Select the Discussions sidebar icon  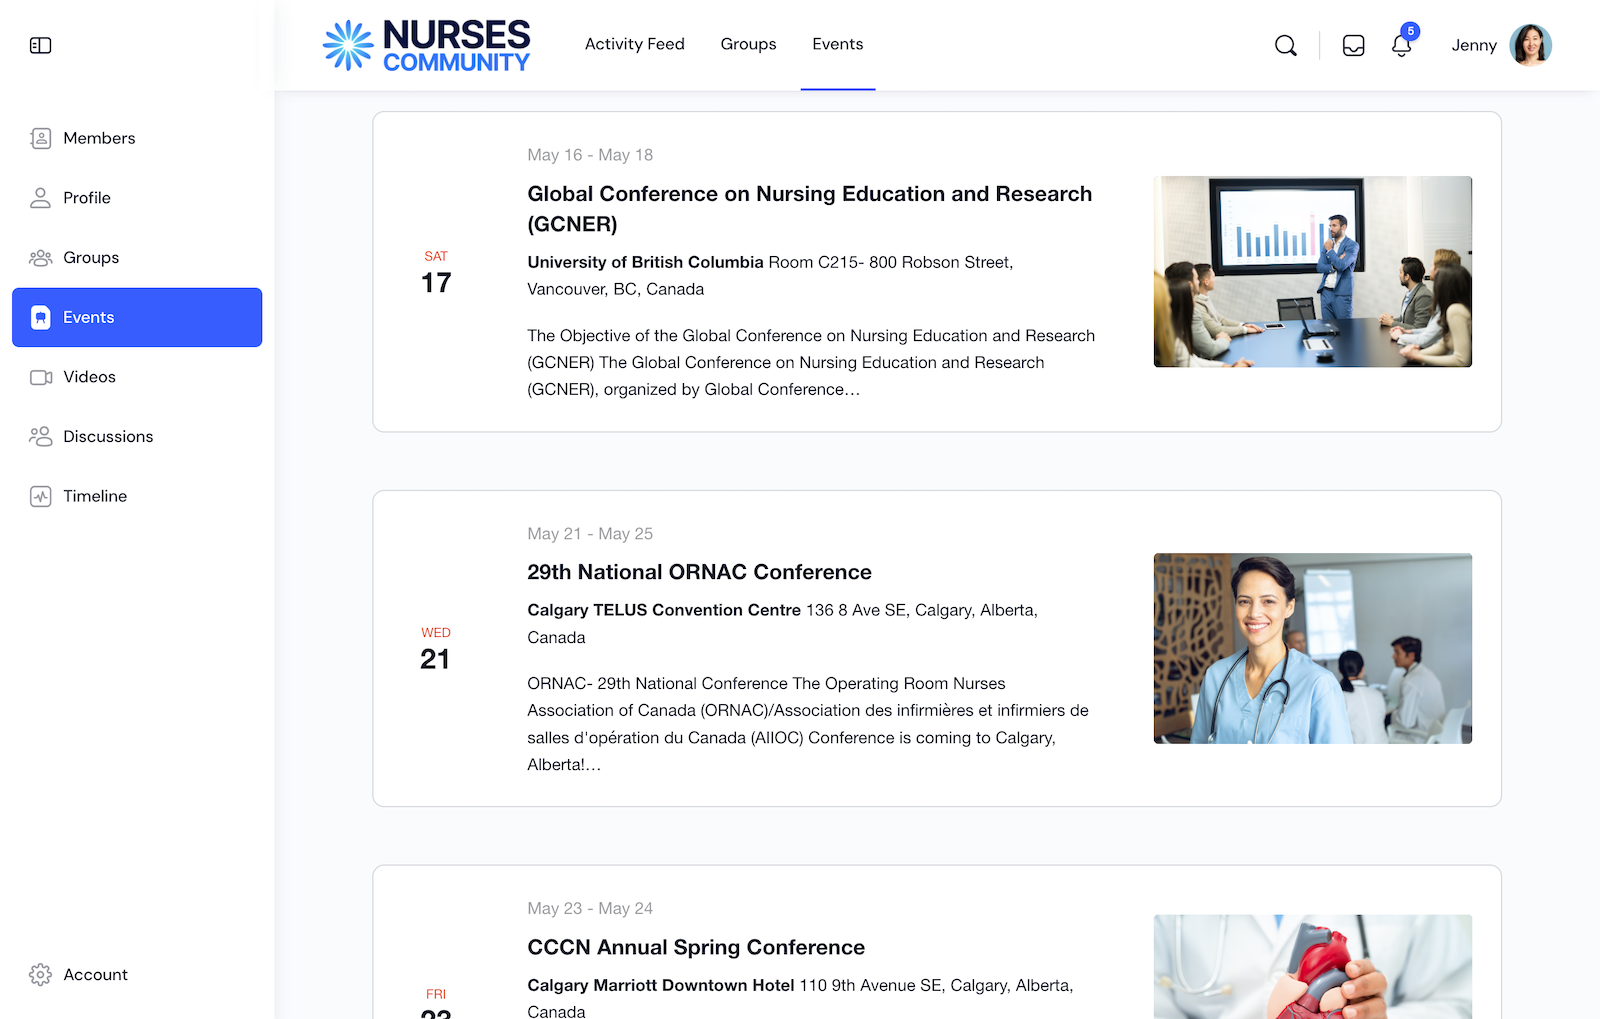pos(41,436)
